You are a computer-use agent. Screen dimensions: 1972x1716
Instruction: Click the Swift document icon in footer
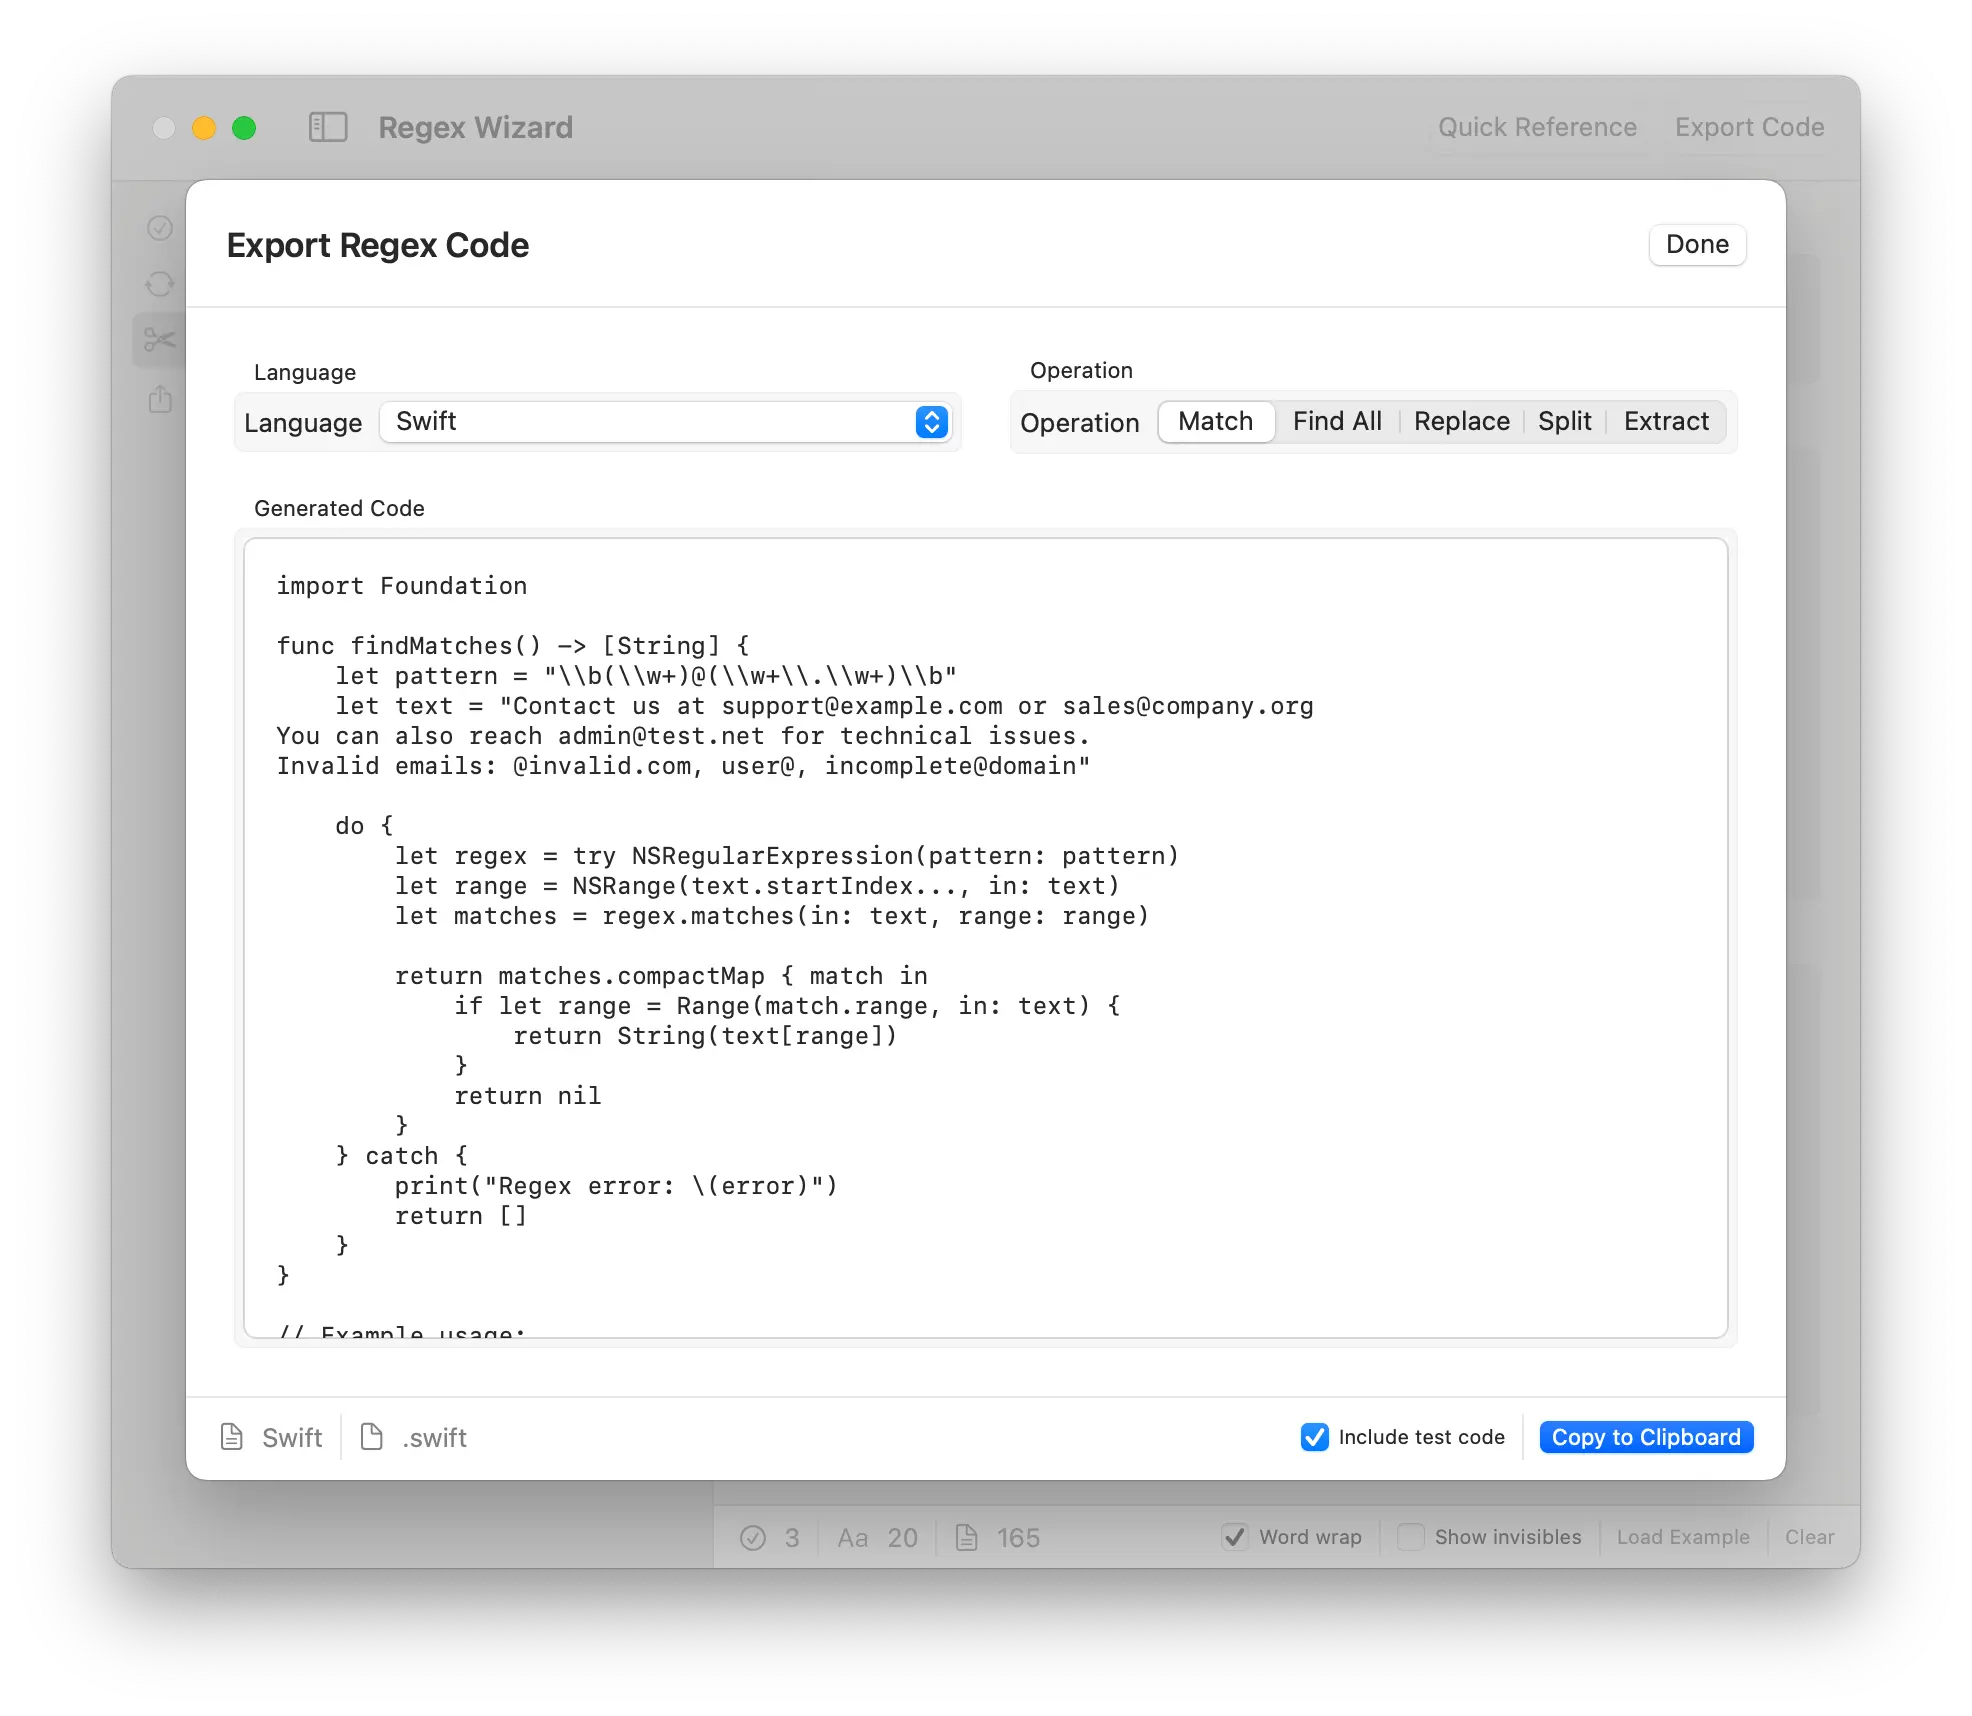(x=232, y=1437)
